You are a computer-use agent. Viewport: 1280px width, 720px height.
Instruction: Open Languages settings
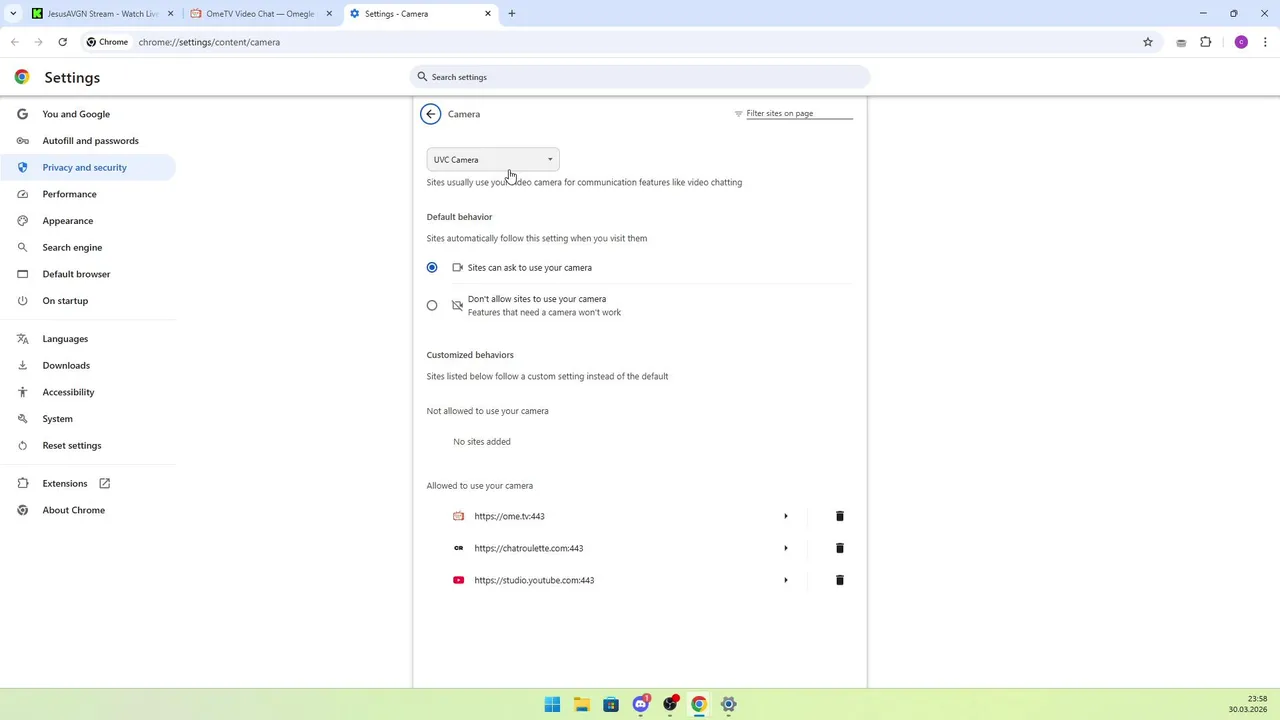click(65, 339)
